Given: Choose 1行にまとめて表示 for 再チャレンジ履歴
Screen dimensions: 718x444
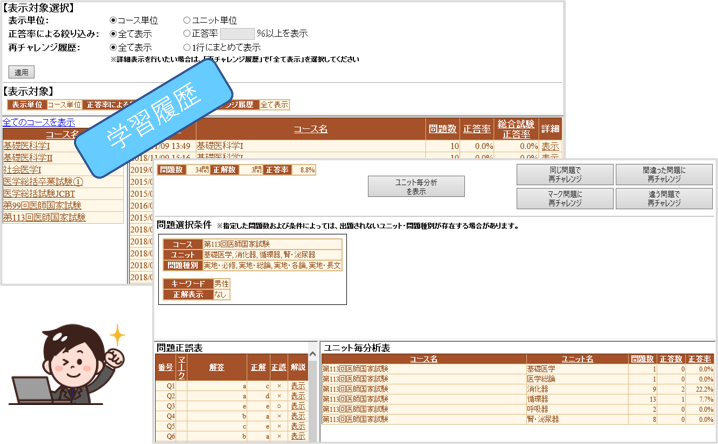Looking at the screenshot, I should 187,46.
